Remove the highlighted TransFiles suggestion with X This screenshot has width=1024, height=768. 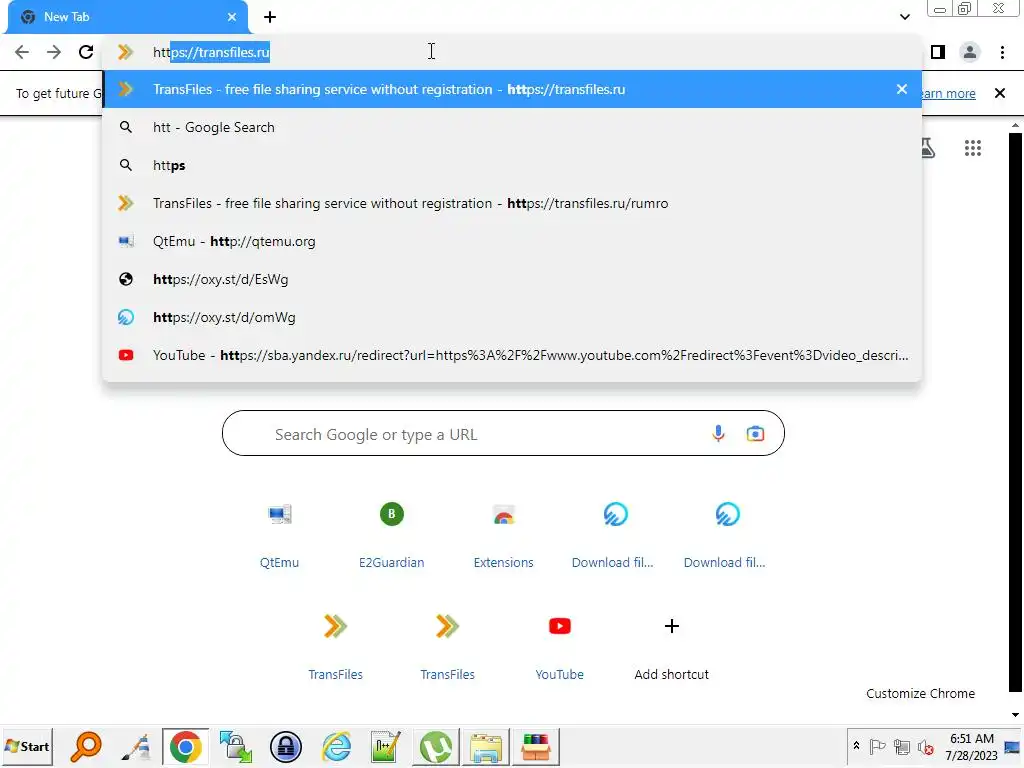902,89
